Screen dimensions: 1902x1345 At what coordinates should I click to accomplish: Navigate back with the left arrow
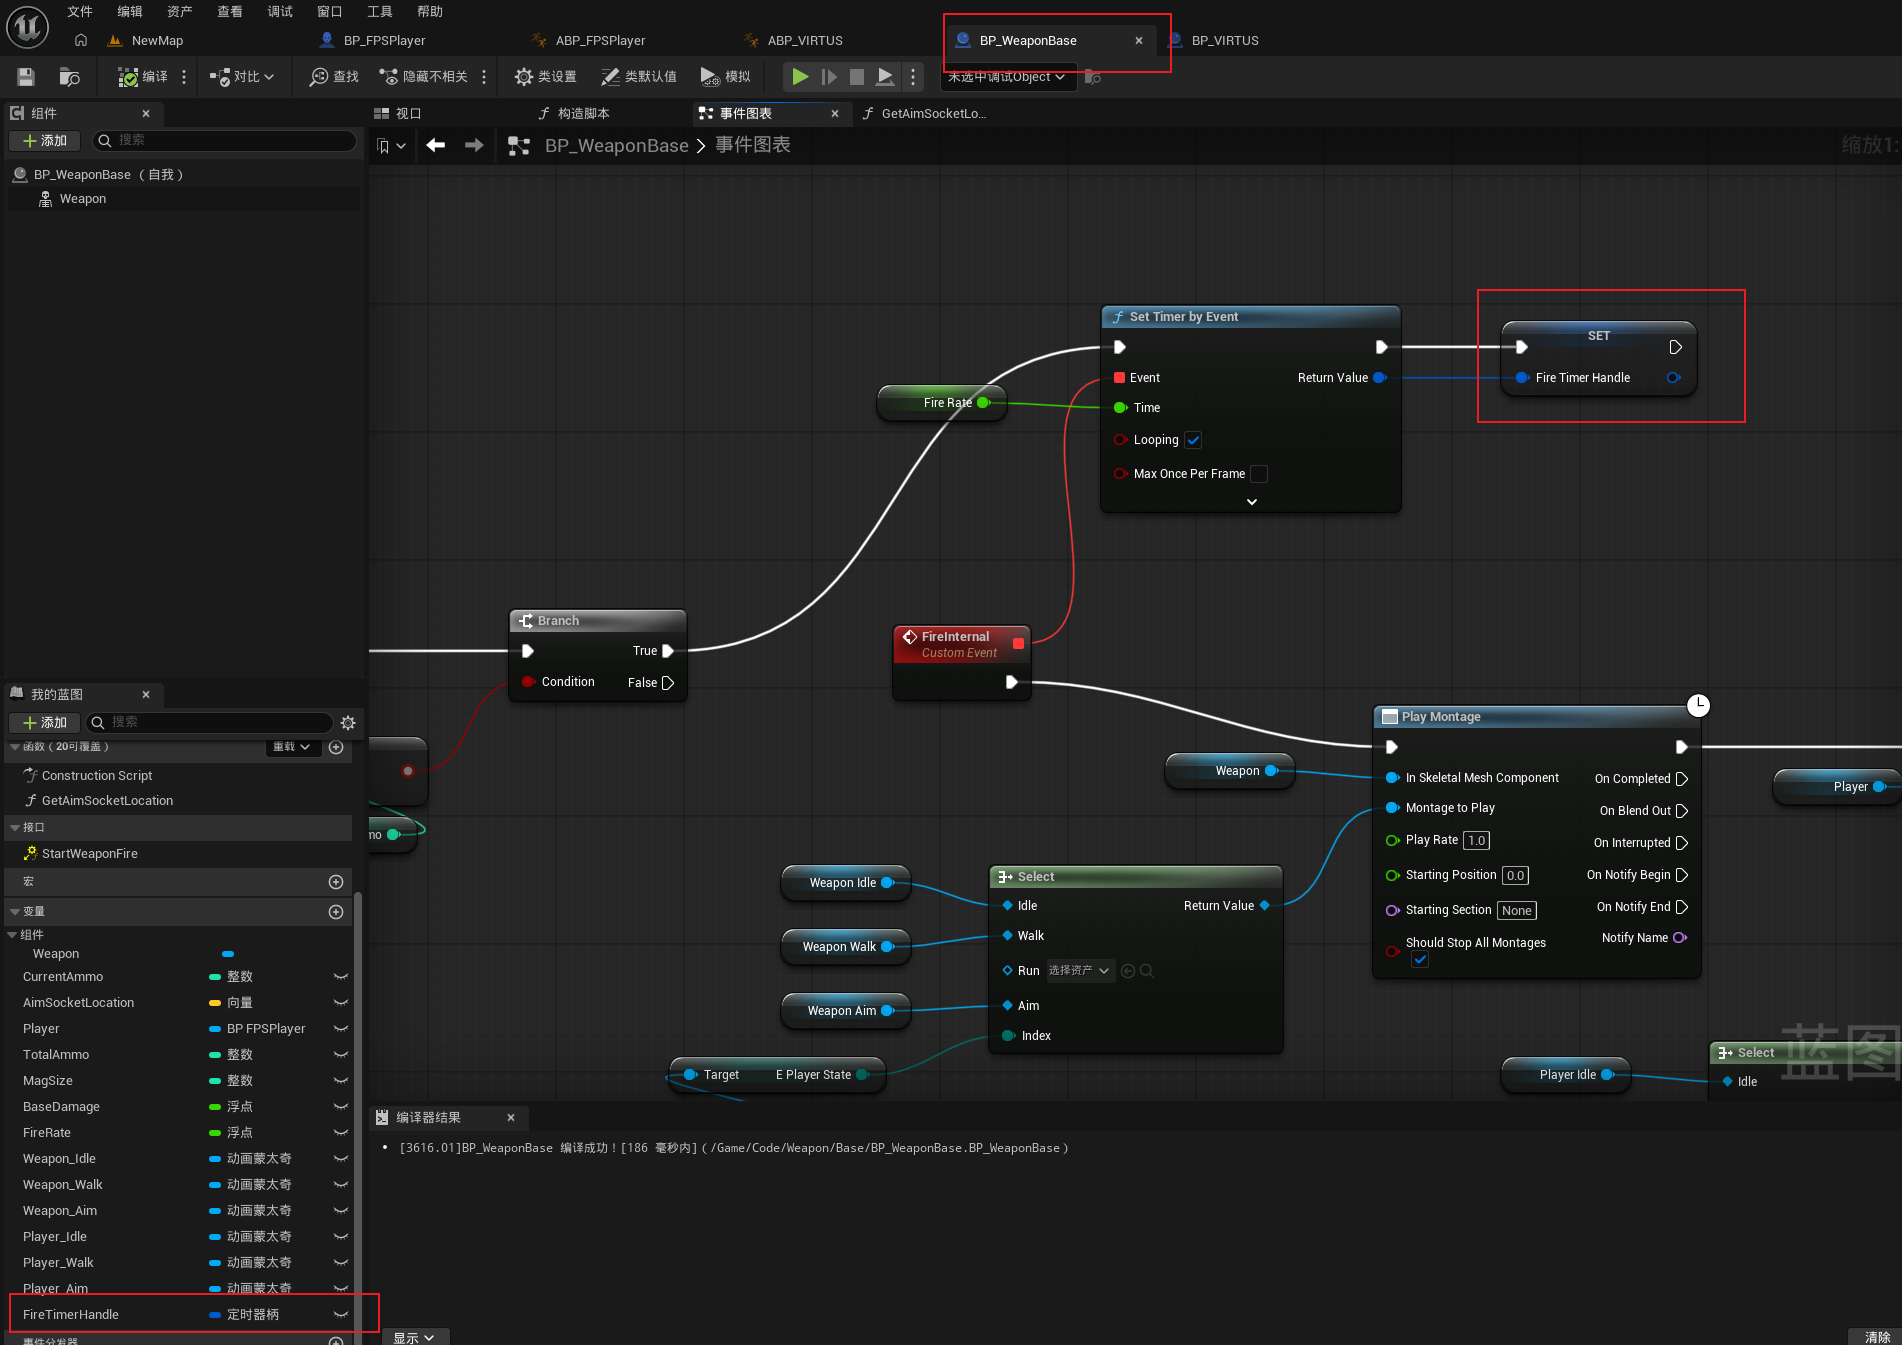click(x=436, y=146)
